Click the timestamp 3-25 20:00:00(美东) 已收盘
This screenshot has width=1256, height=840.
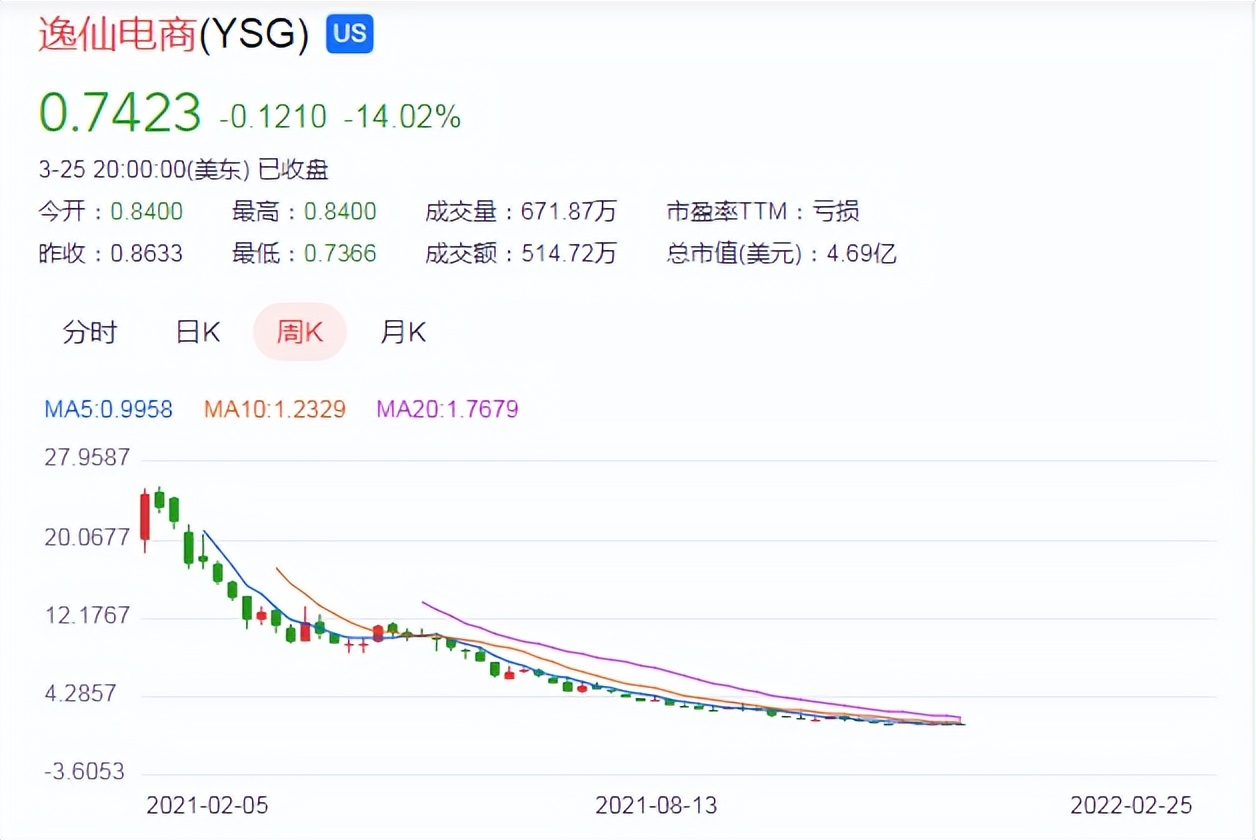coord(184,170)
